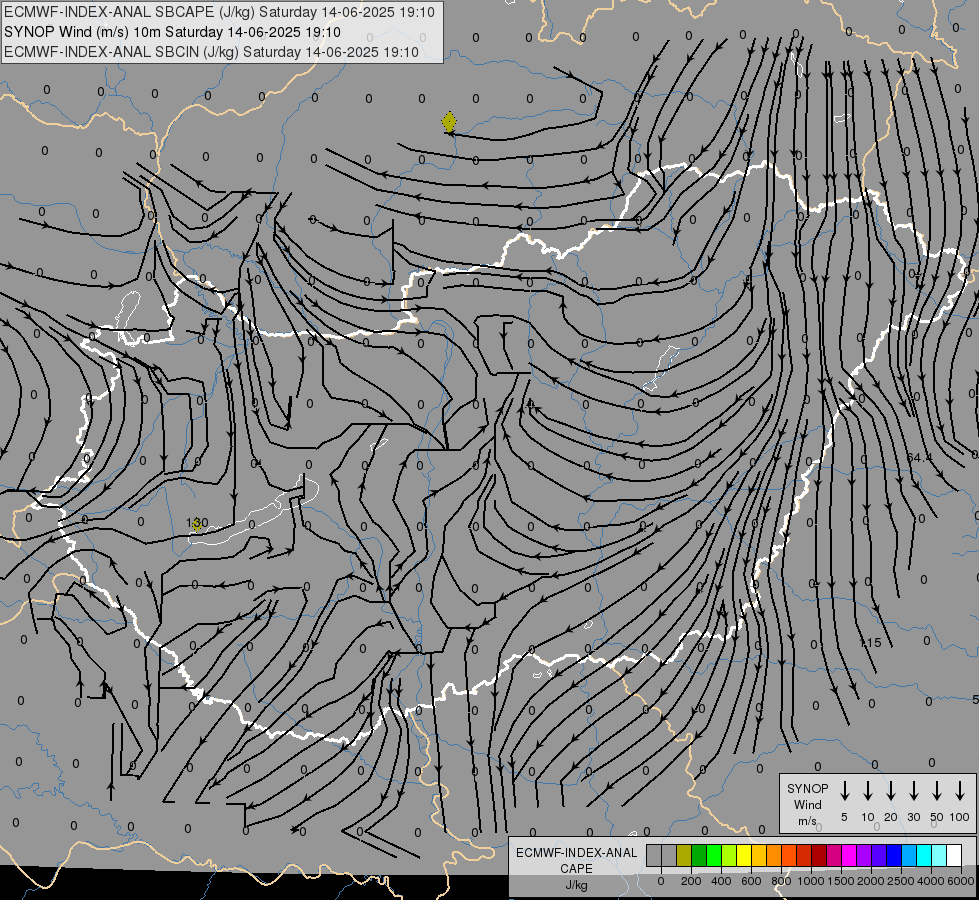The height and width of the screenshot is (900, 979).
Task: Click the J/kg unit label in legend
Action: pos(576,885)
